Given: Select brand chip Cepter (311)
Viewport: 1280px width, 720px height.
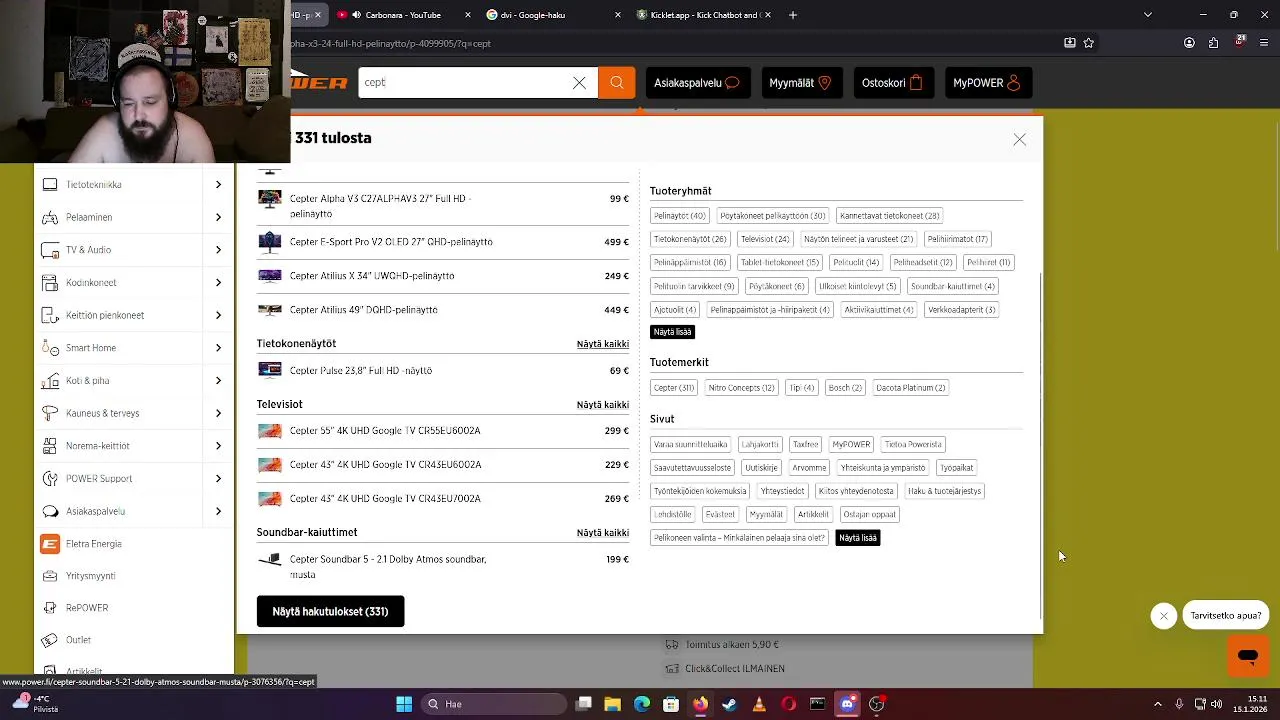Looking at the screenshot, I should pos(673,388).
